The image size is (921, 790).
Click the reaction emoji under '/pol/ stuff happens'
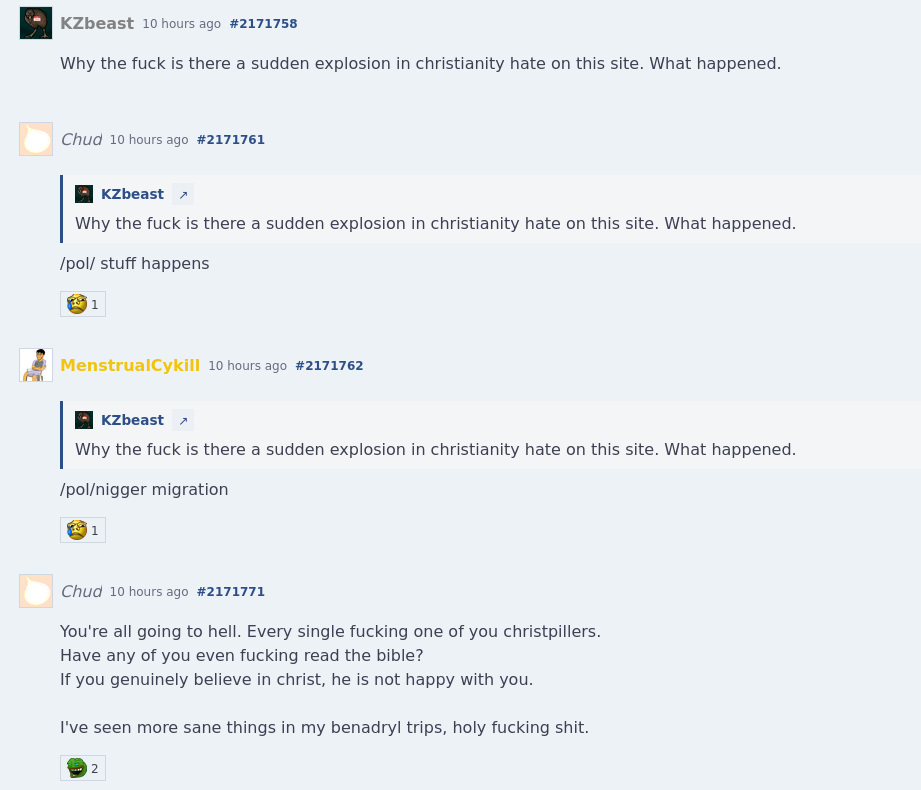(x=77, y=304)
